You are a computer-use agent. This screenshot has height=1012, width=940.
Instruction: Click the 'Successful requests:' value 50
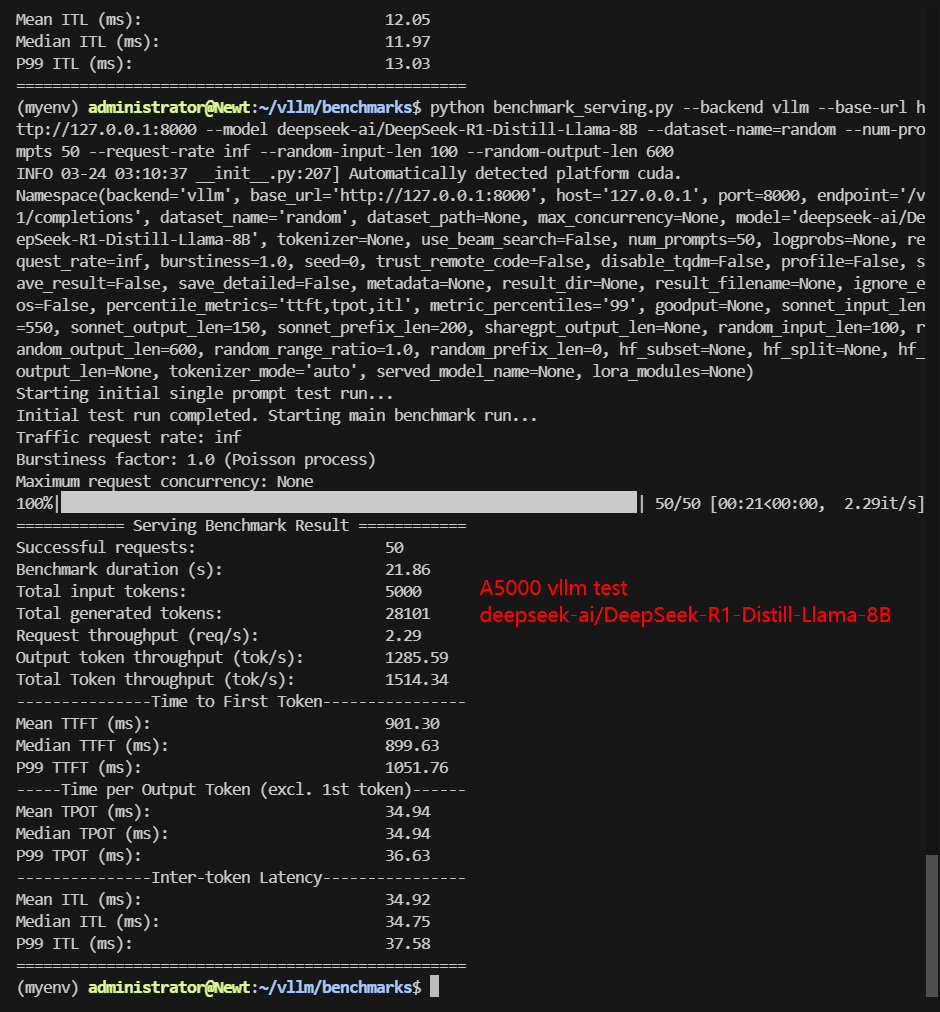394,547
